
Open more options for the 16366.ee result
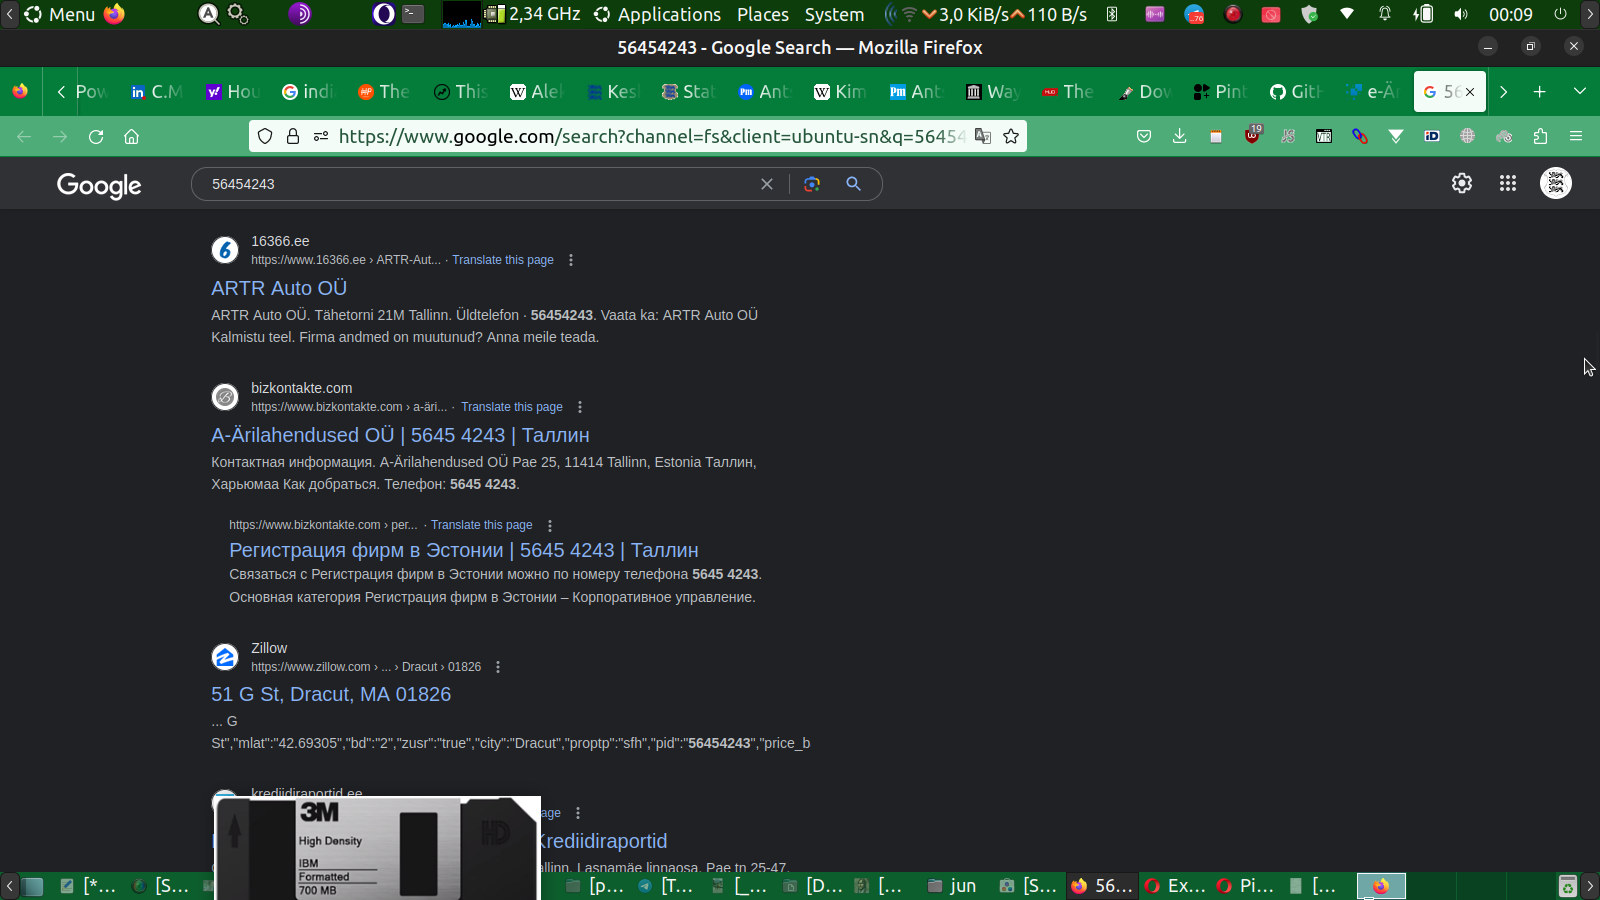pos(571,260)
